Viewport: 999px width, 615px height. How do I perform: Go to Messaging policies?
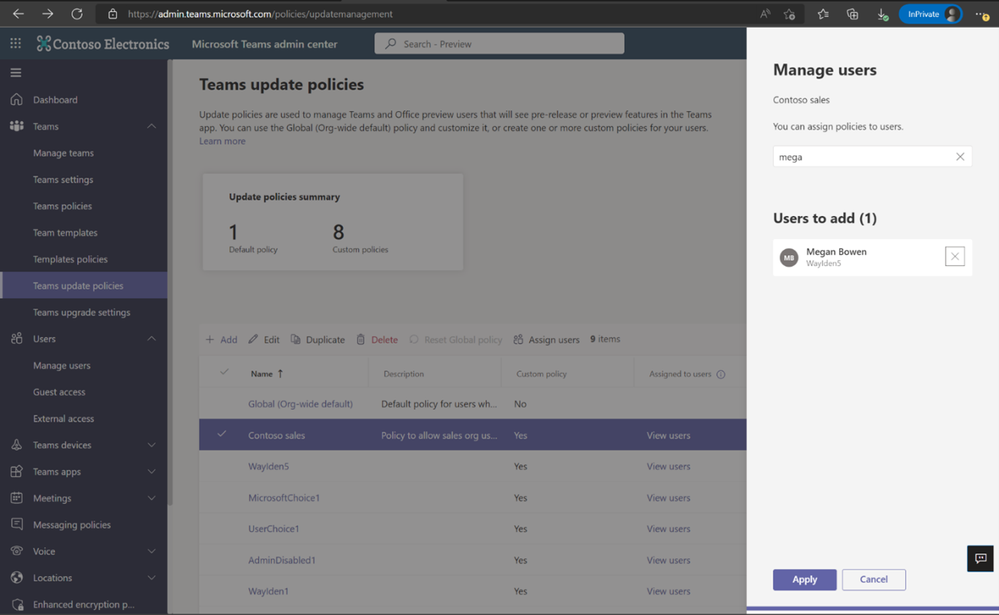point(71,525)
